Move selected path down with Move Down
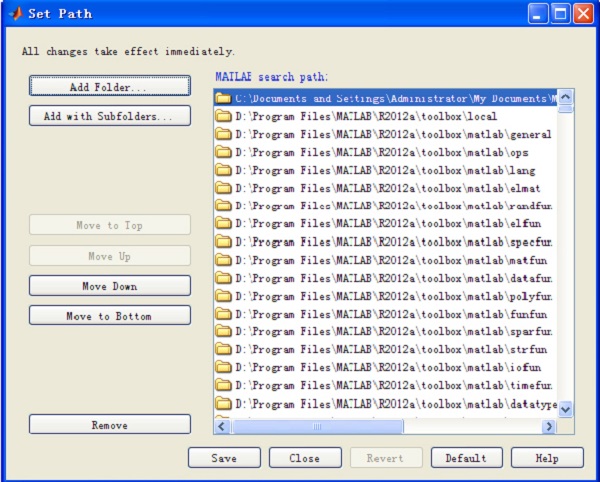The image size is (600, 482). [110, 286]
